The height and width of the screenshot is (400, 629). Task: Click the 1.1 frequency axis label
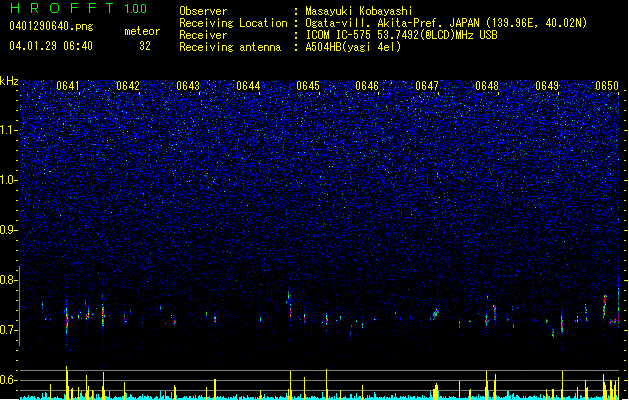9,130
